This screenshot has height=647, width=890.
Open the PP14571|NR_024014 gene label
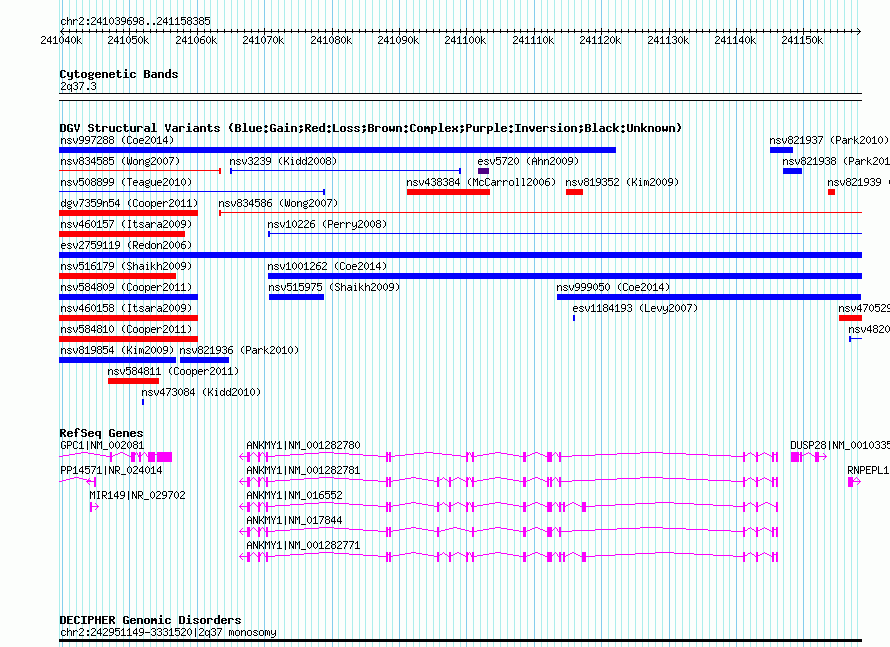click(111, 470)
